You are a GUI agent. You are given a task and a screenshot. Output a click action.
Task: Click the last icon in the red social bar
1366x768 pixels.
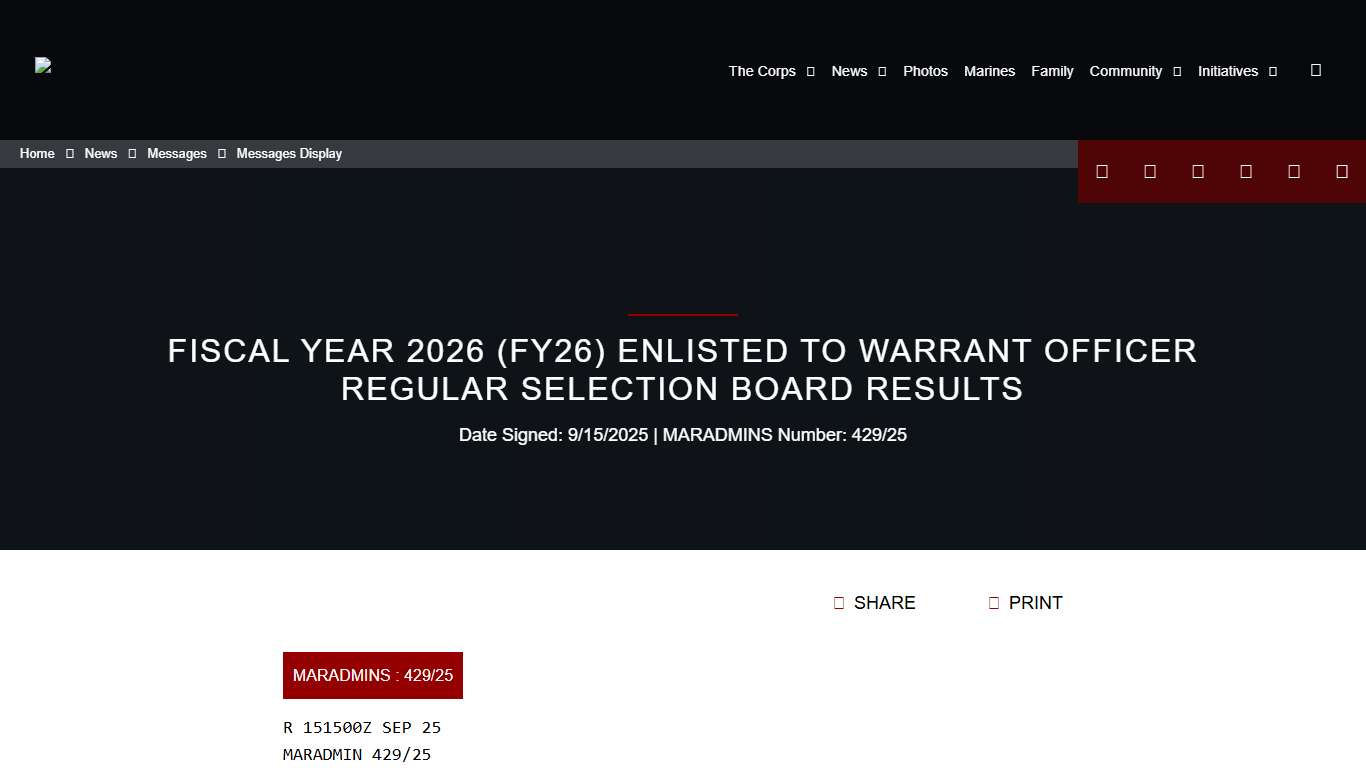[x=1342, y=171]
